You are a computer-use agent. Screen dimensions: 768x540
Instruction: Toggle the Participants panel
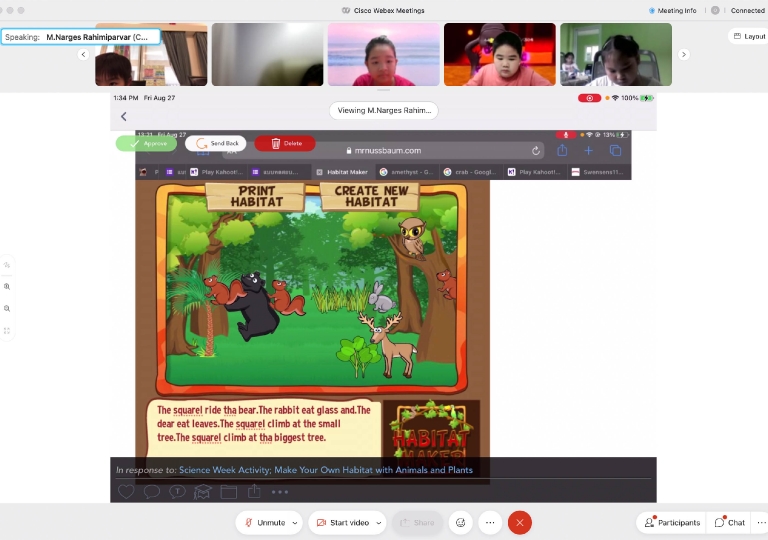(672, 522)
